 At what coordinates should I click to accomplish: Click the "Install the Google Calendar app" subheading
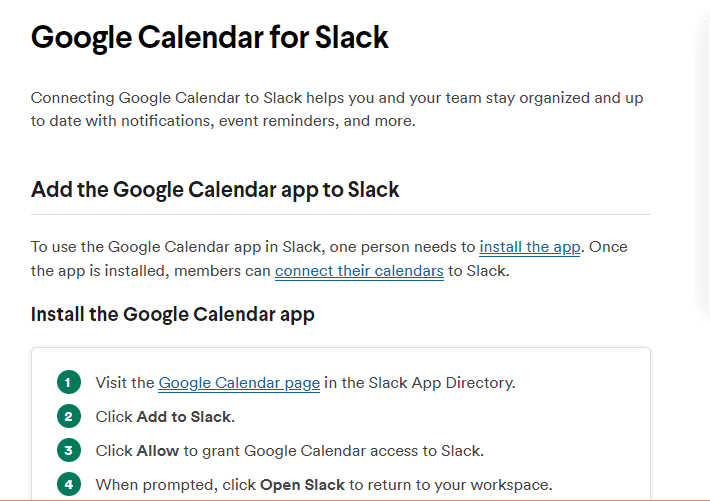pyautogui.click(x=173, y=315)
